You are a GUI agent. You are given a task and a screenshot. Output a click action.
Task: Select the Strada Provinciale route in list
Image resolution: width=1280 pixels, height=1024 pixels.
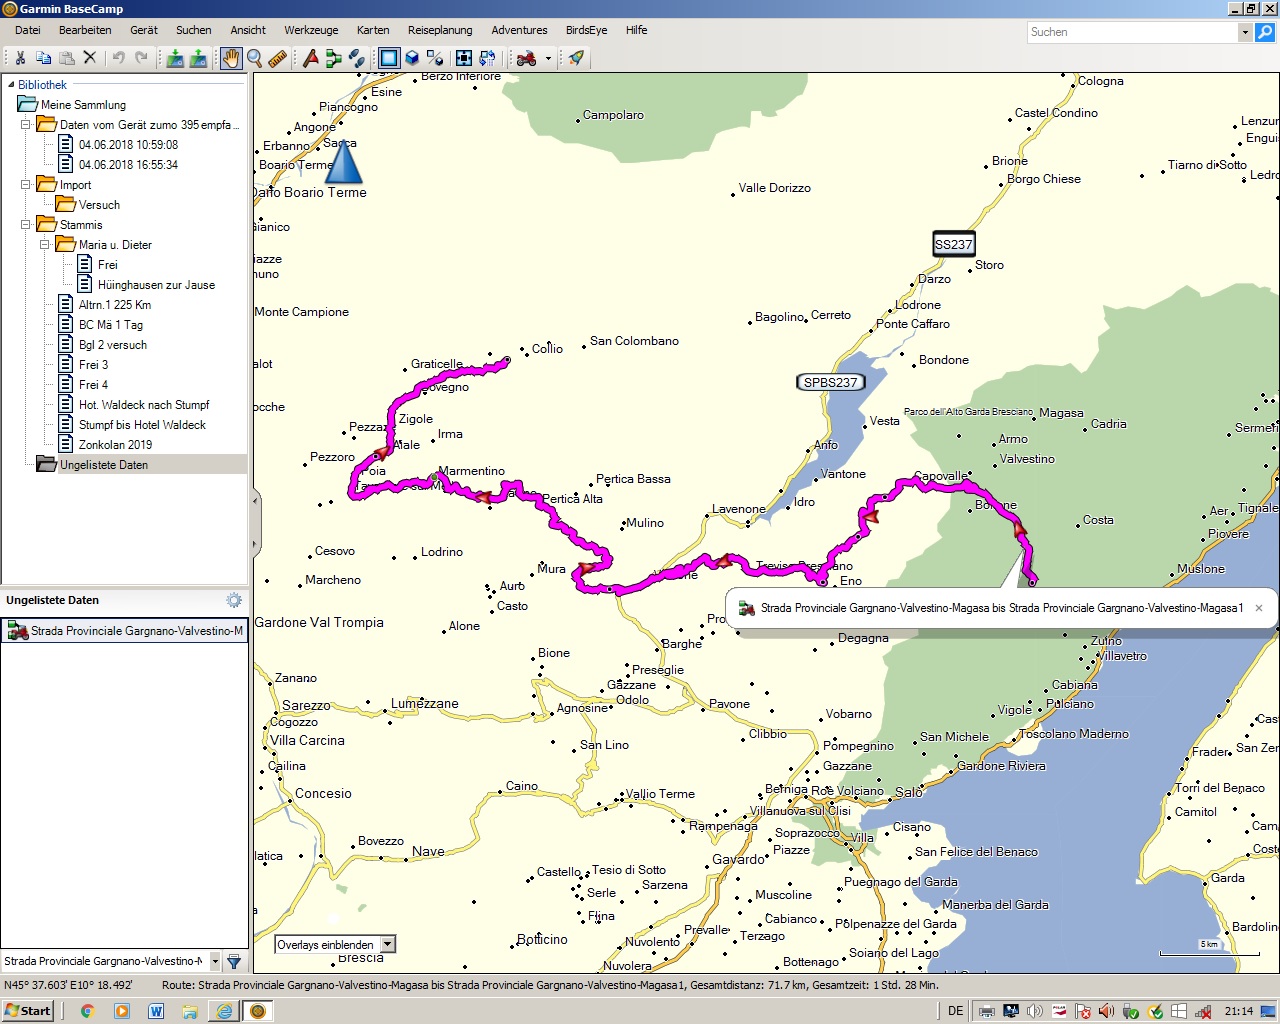[x=125, y=631]
